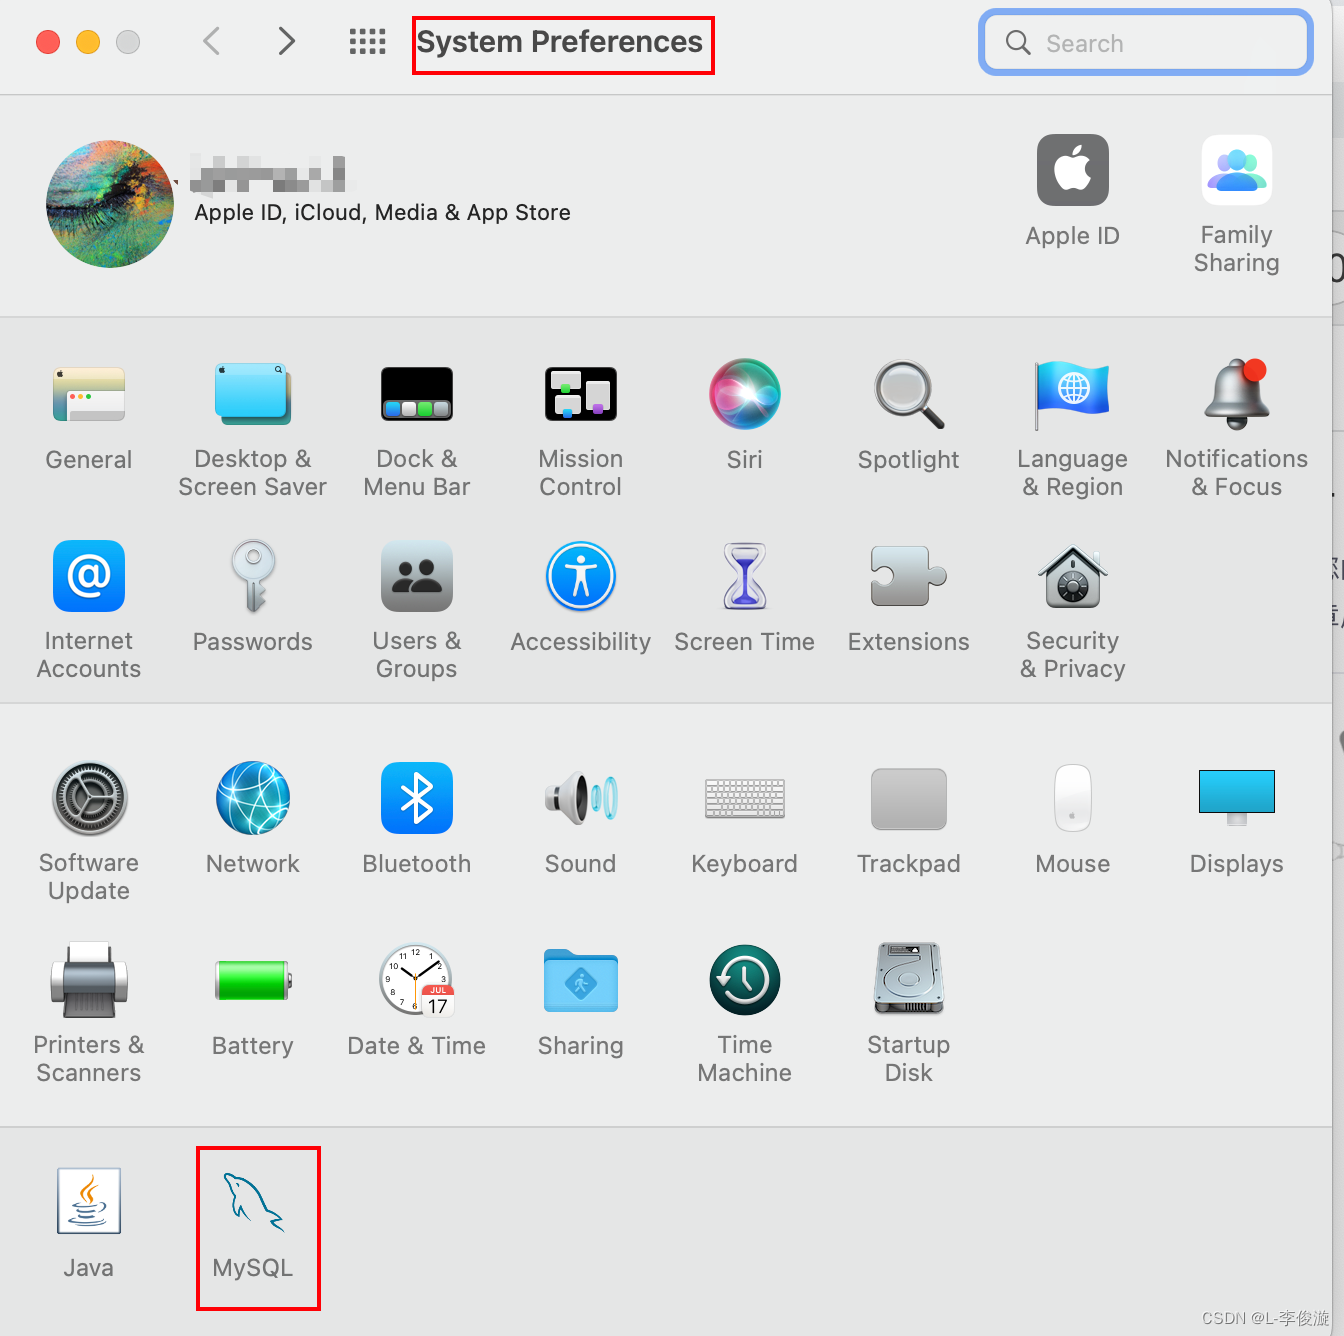The width and height of the screenshot is (1344, 1336).
Task: Go back with the left arrow
Action: [x=211, y=41]
